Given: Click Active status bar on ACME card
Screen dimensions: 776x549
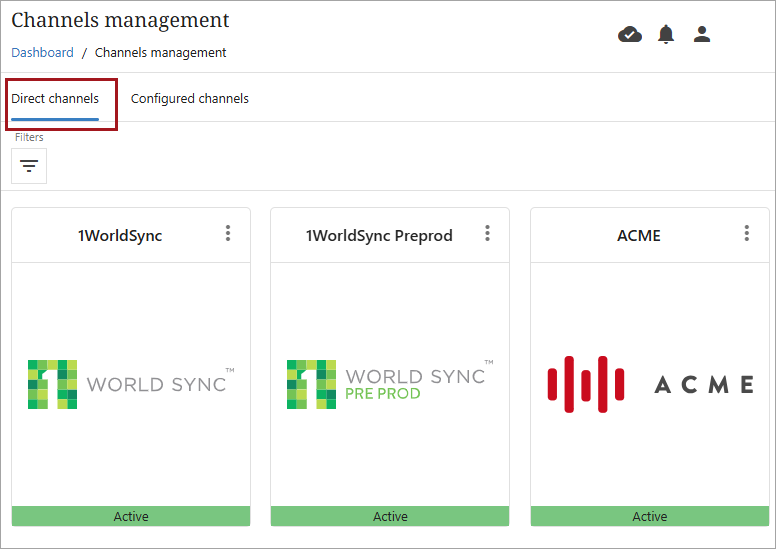Looking at the screenshot, I should pos(650,517).
